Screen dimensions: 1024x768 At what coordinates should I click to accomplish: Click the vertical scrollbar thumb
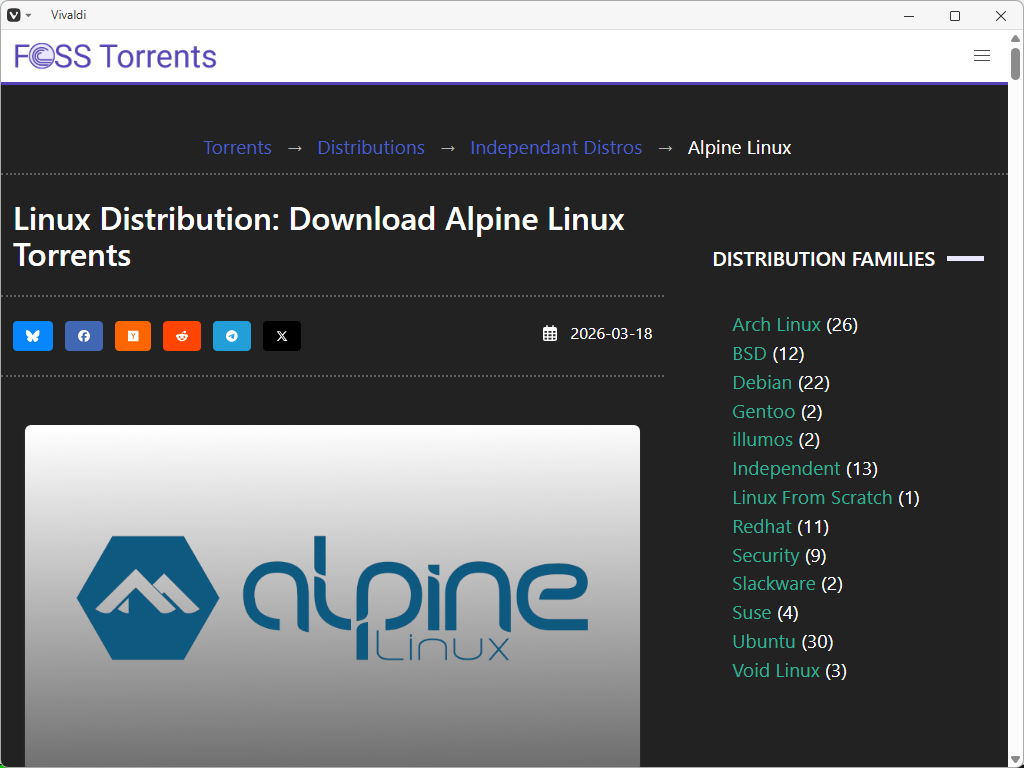tap(1015, 63)
